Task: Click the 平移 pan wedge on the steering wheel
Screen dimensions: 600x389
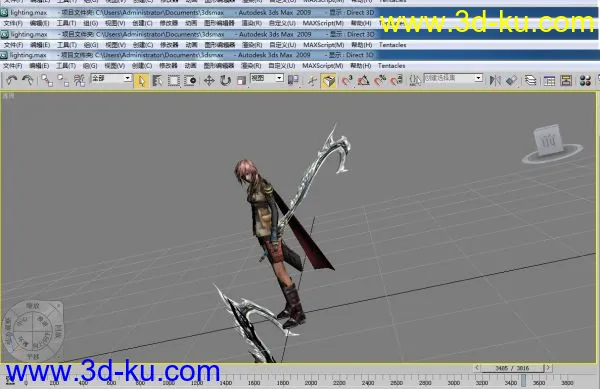Action: tap(33, 356)
